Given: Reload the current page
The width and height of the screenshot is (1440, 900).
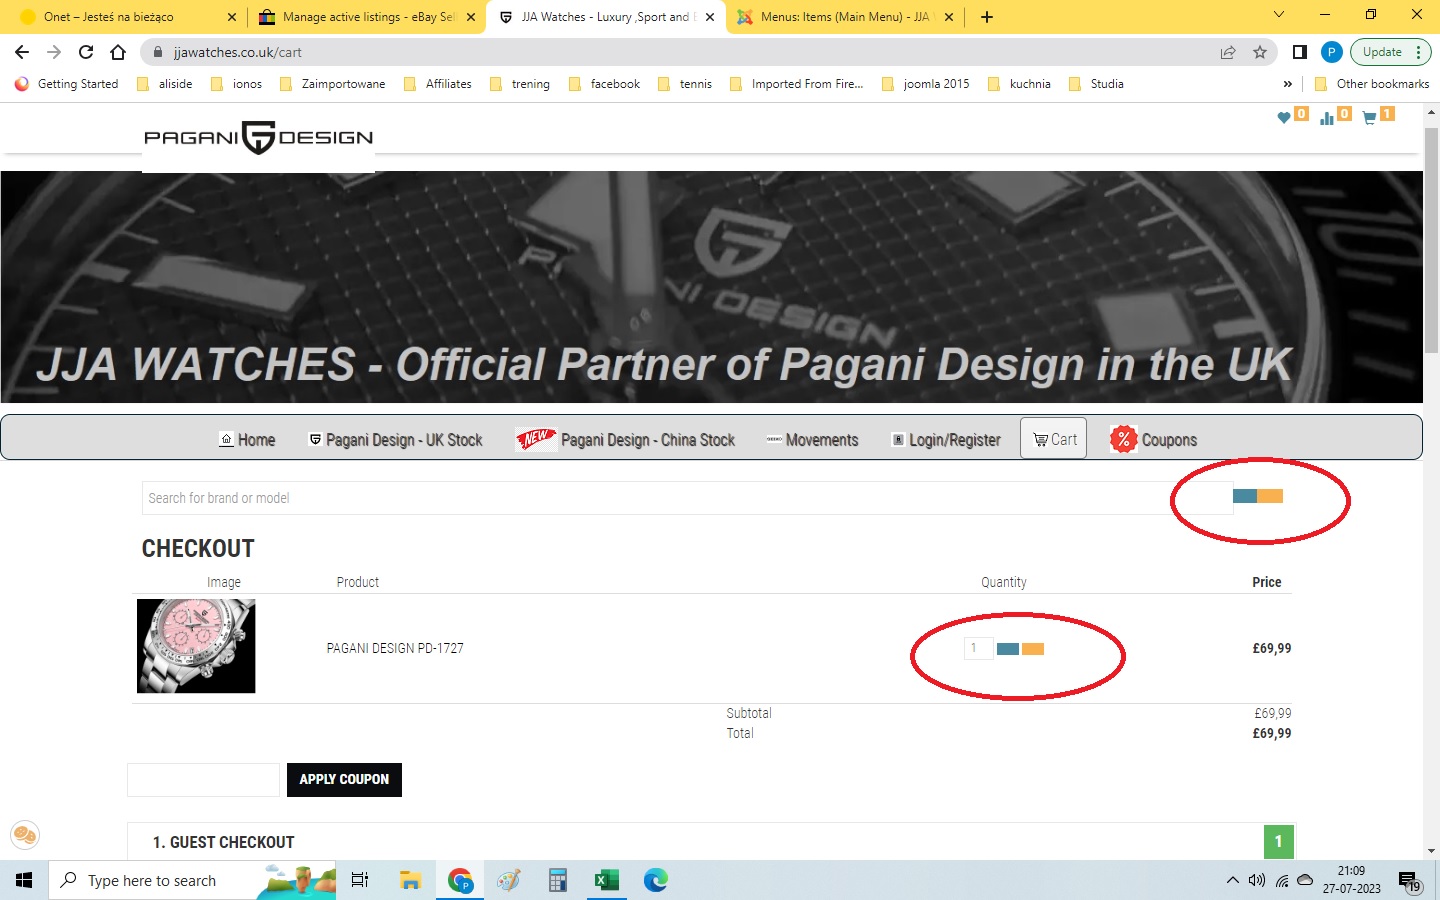Looking at the screenshot, I should [x=86, y=52].
